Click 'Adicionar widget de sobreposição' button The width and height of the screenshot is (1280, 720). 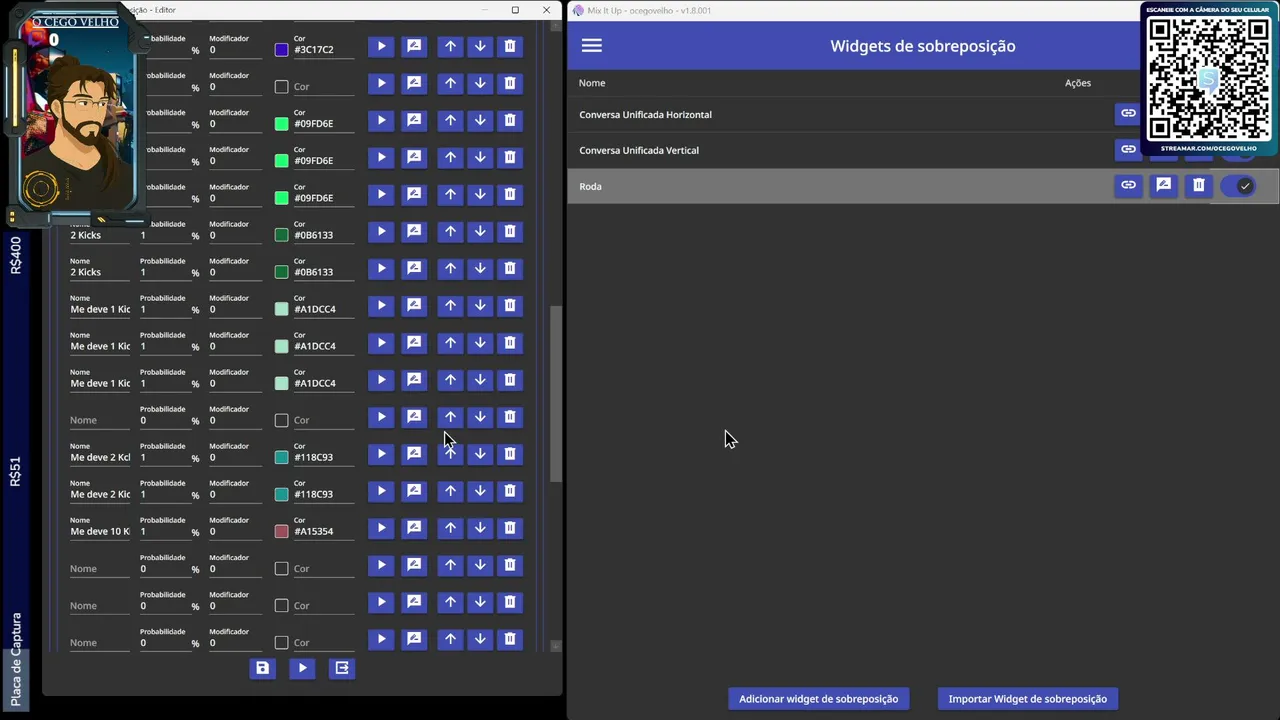[x=818, y=699]
